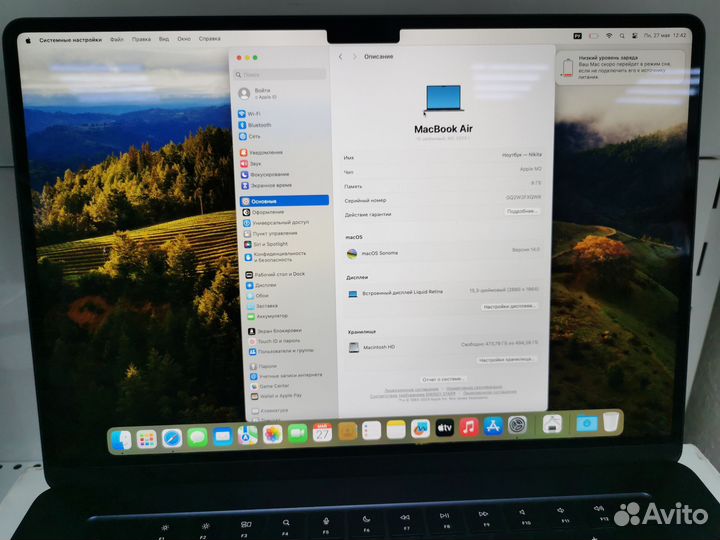The height and width of the screenshot is (540, 720).
Task: Focus the sidebar search field
Action: tap(280, 74)
